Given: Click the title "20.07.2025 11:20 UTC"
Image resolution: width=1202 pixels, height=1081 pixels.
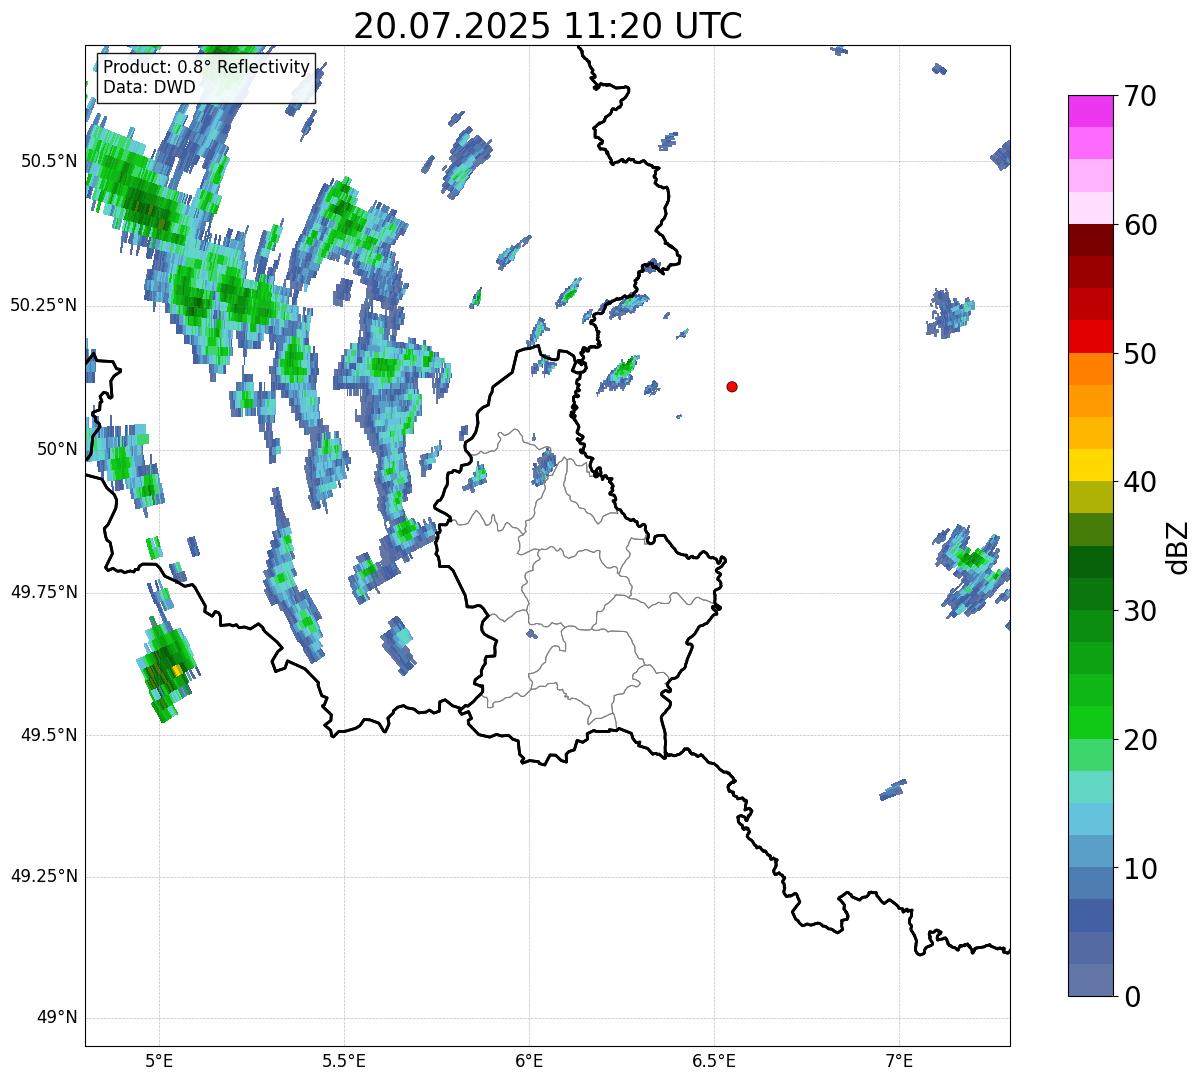Looking at the screenshot, I should [548, 25].
